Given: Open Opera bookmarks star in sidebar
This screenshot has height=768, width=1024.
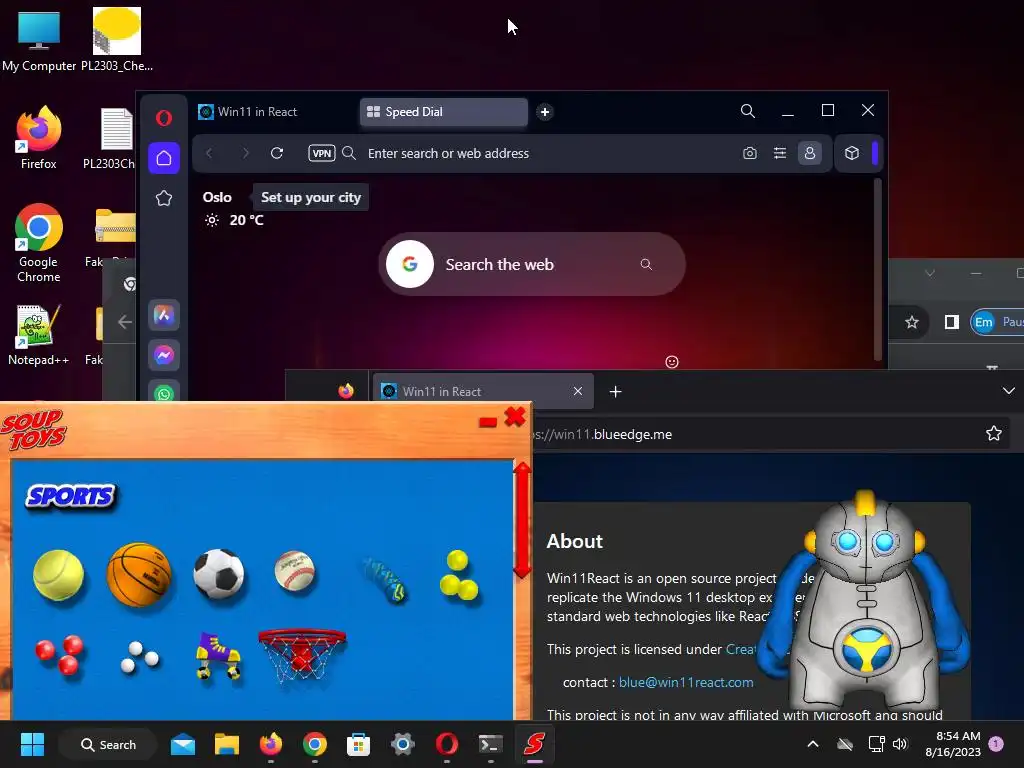Looking at the screenshot, I should coord(164,199).
